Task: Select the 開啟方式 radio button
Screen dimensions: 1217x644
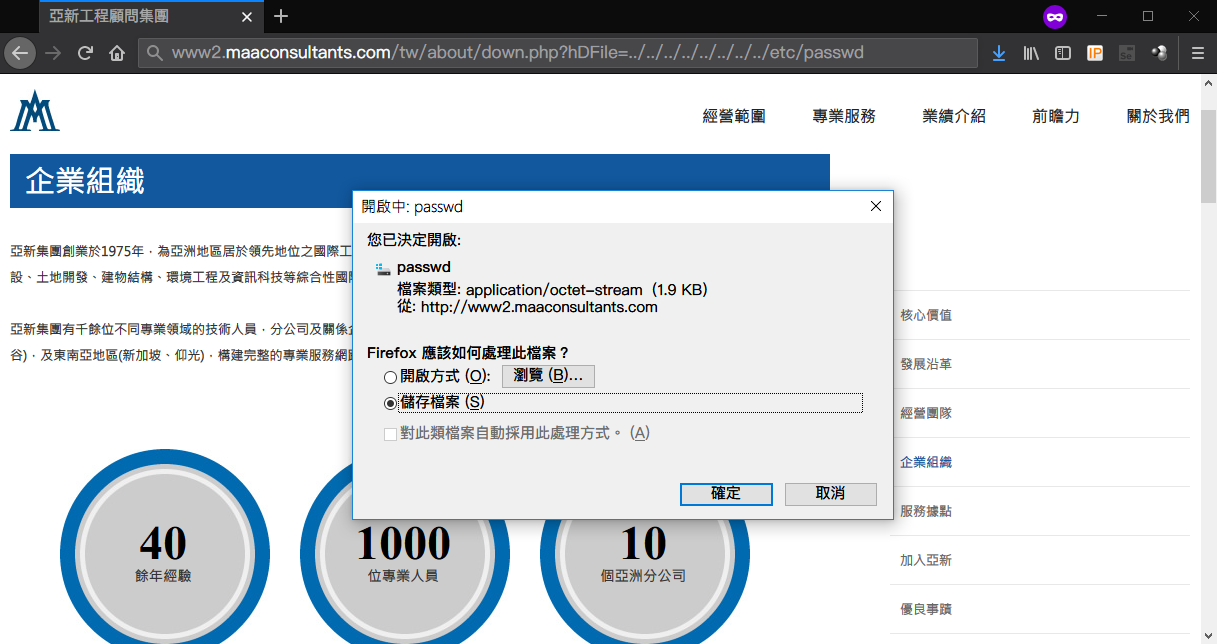Action: tap(390, 377)
